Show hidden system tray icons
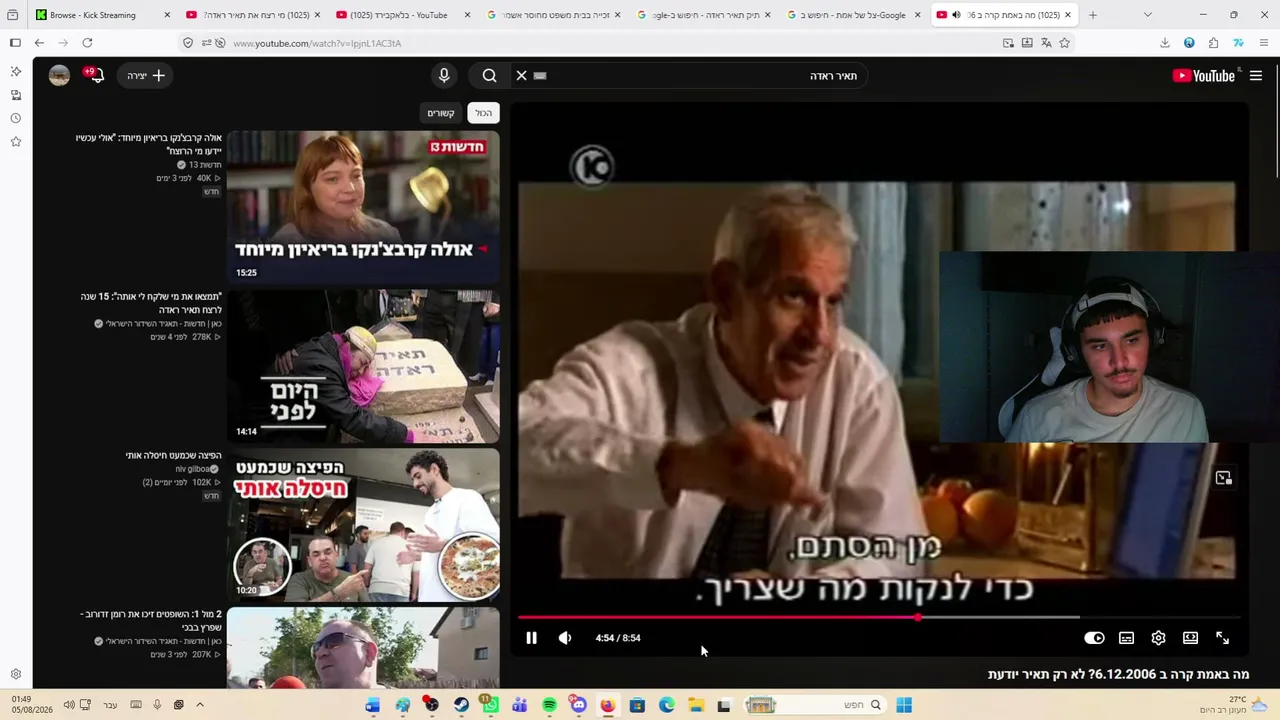This screenshot has height=720, width=1280. click(200, 705)
